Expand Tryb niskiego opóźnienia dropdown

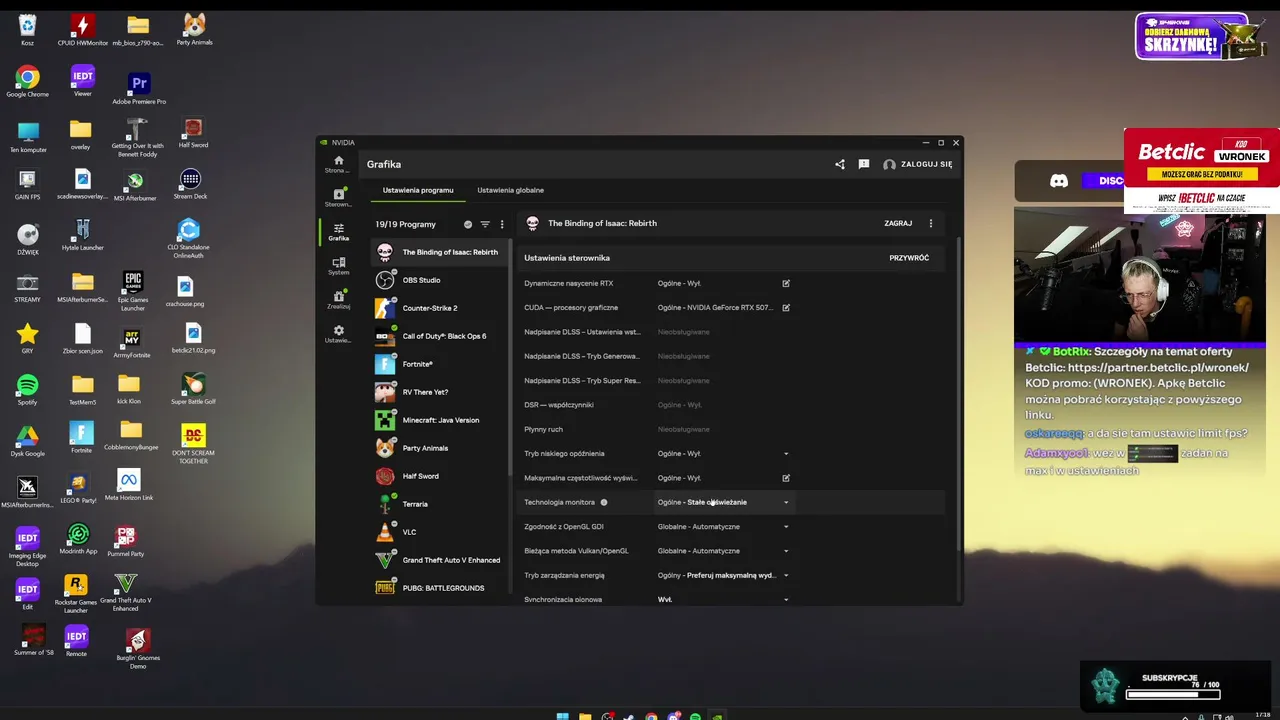point(786,454)
